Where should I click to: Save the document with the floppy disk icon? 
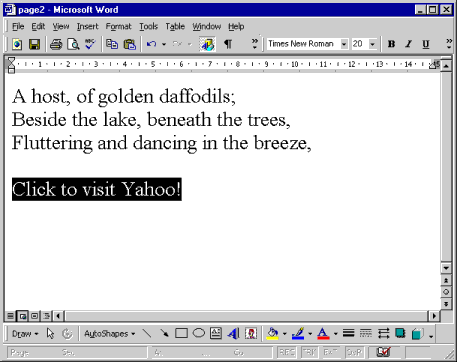tap(34, 44)
